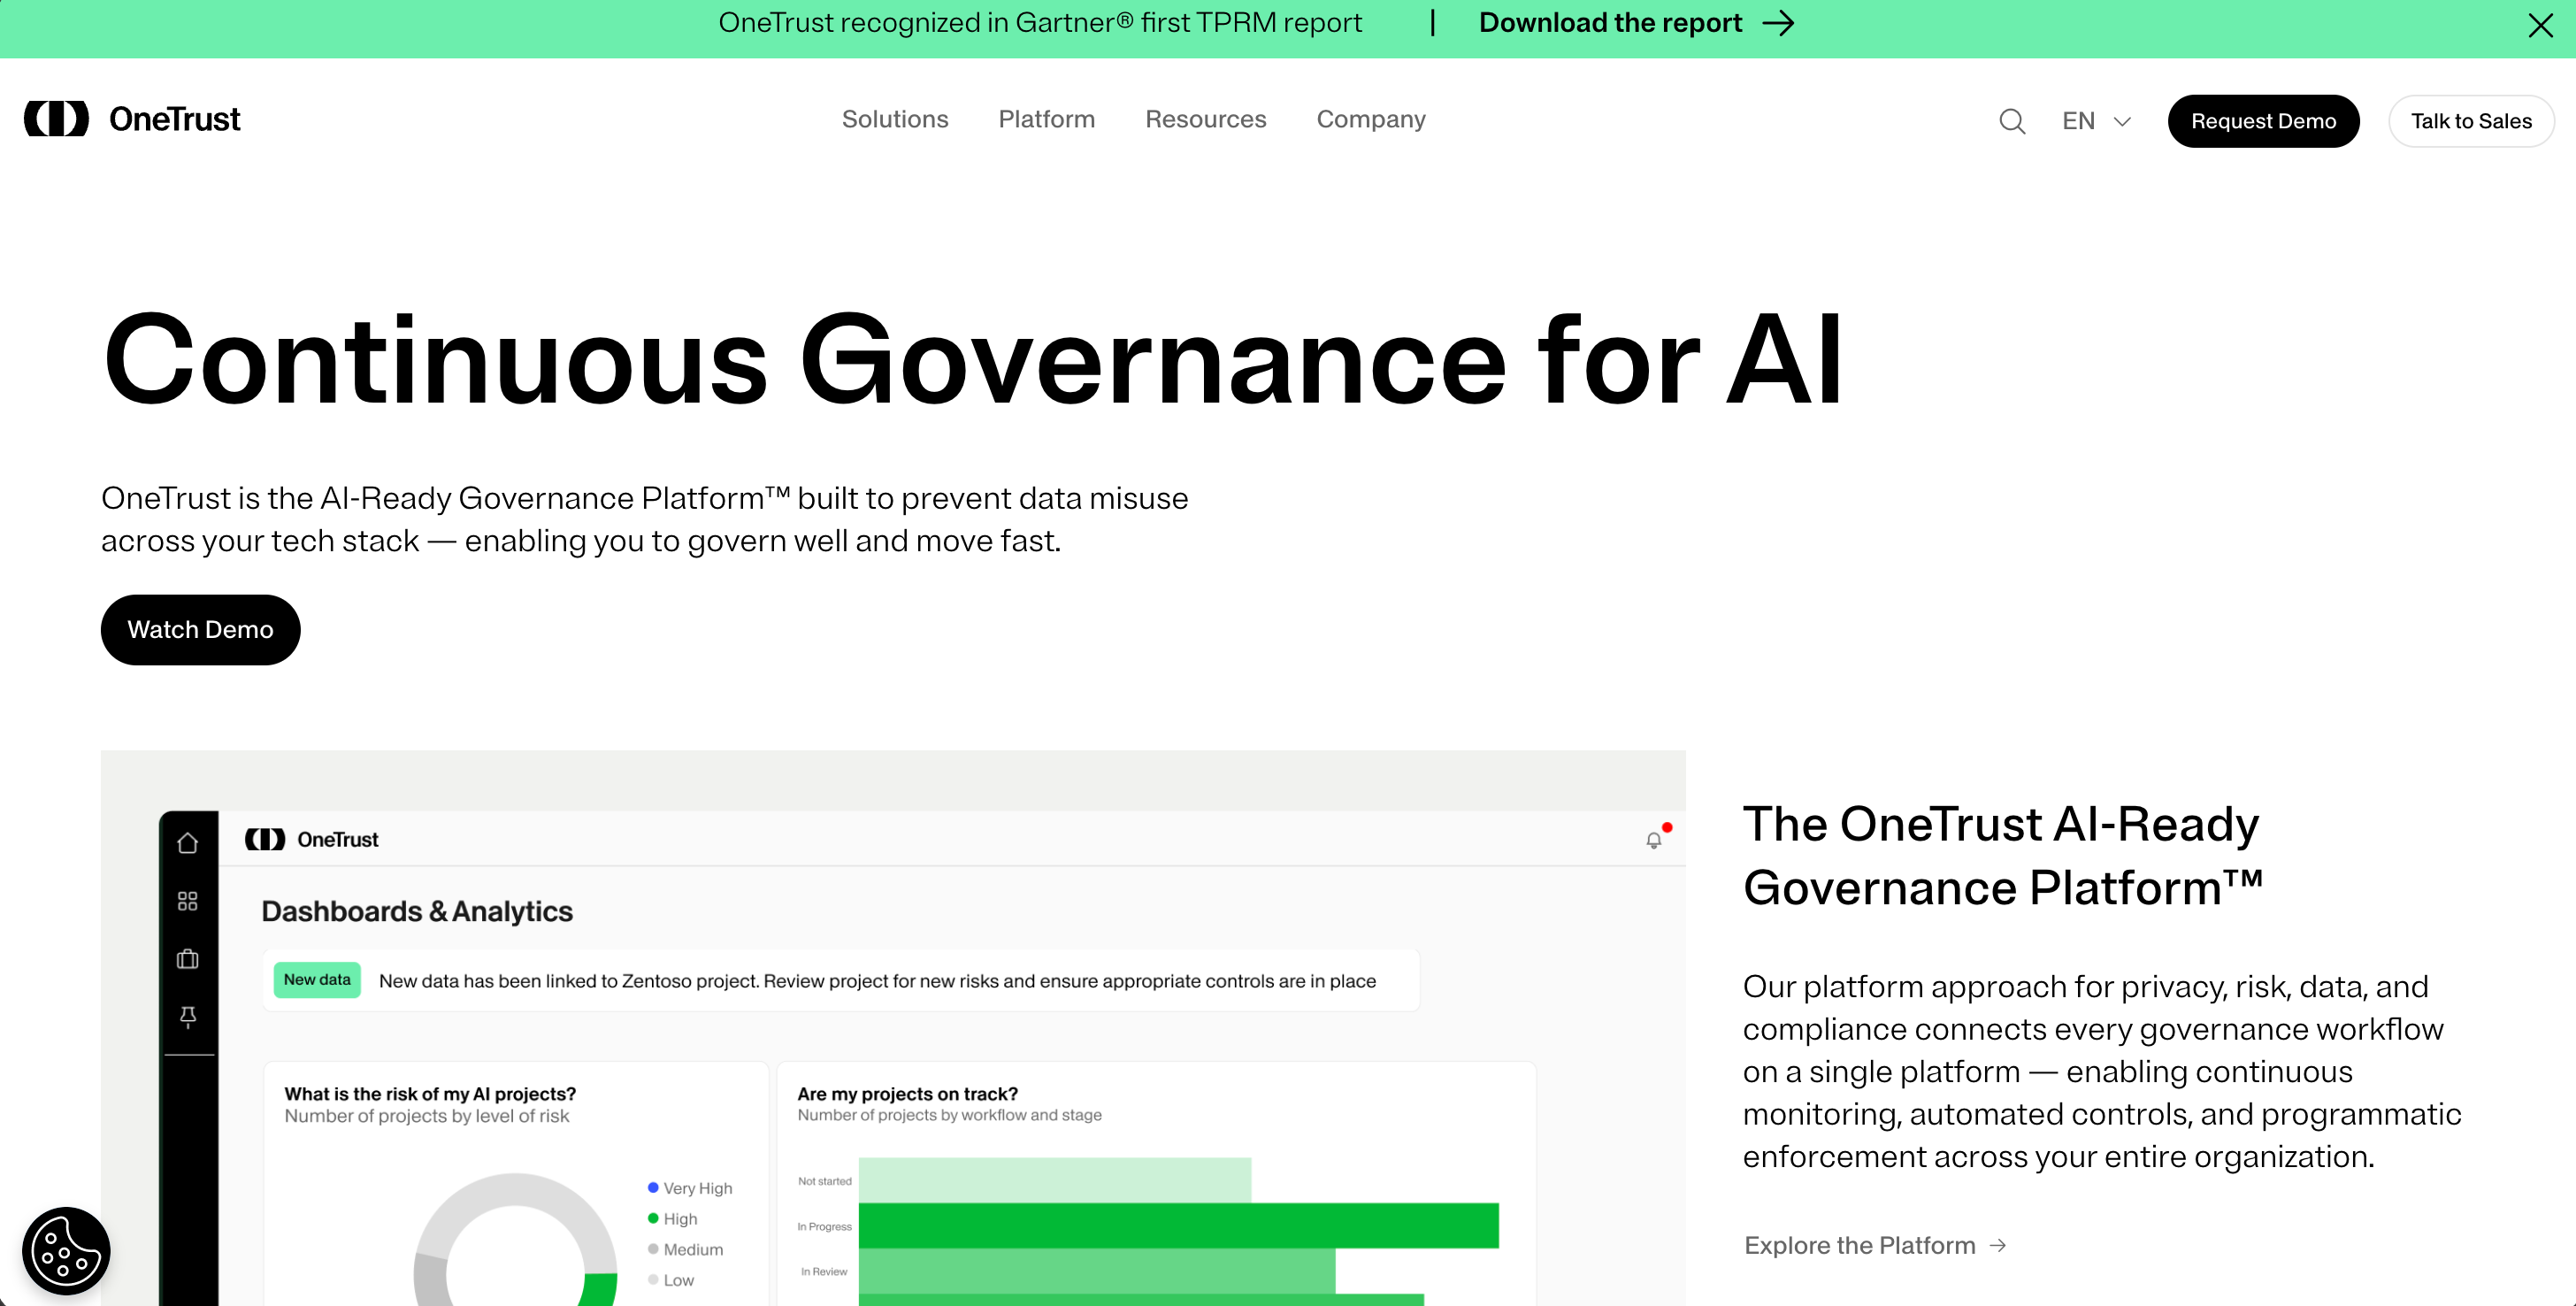Click the notification bell in dashboard

tap(1654, 840)
